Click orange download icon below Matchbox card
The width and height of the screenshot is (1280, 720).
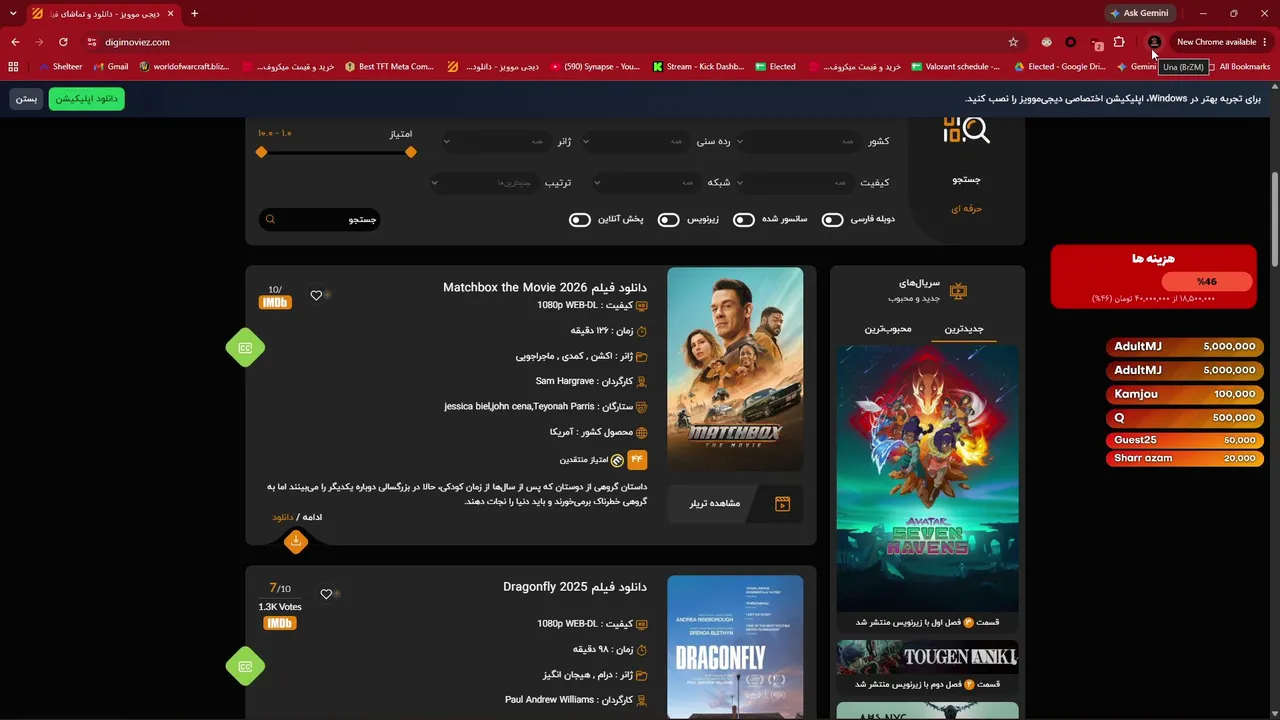point(295,541)
